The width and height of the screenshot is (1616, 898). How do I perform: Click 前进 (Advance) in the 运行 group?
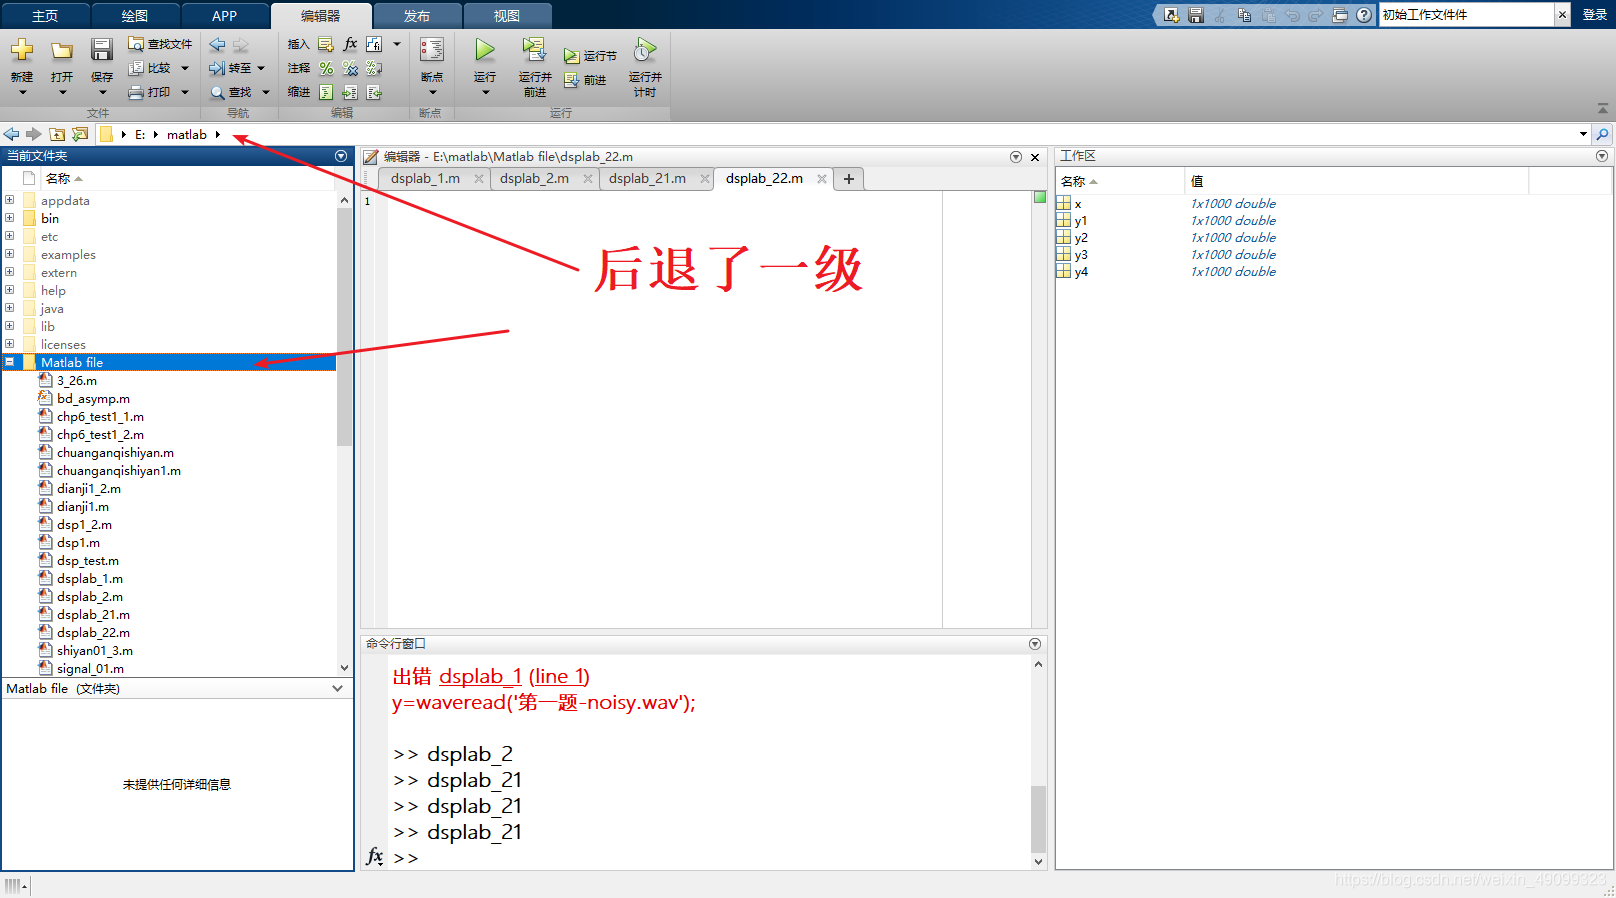[585, 80]
